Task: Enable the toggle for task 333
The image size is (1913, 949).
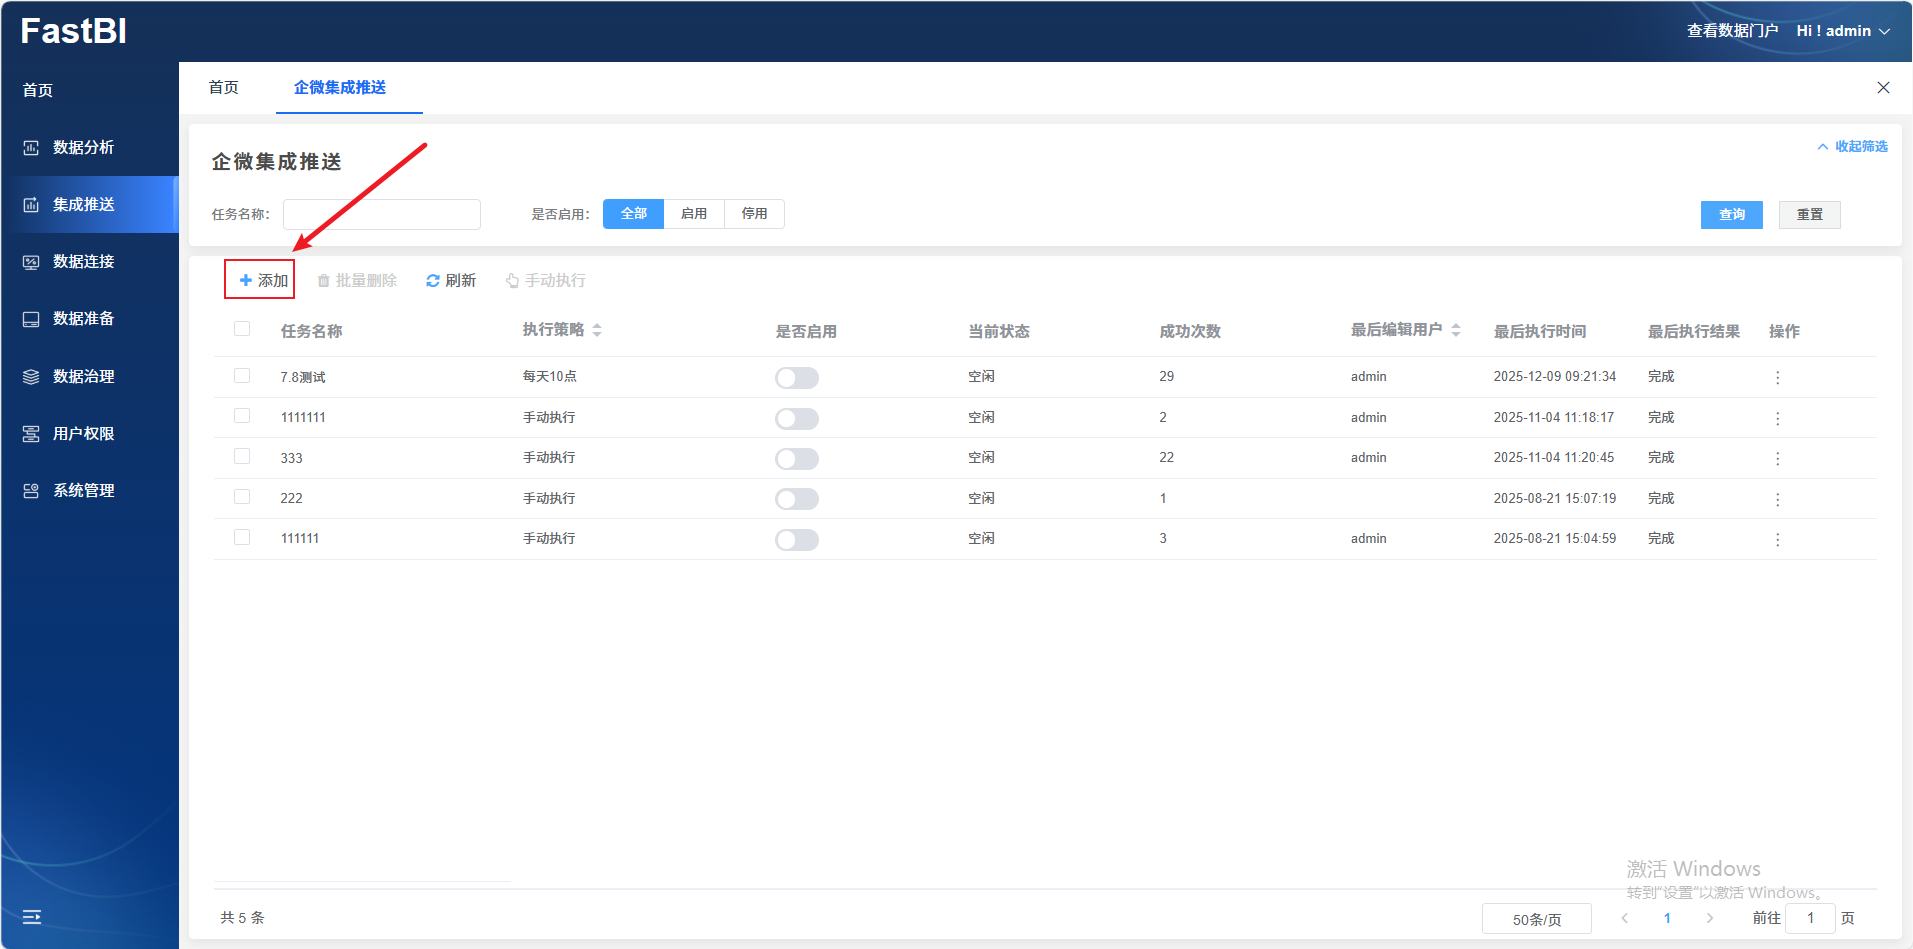Action: pyautogui.click(x=796, y=459)
